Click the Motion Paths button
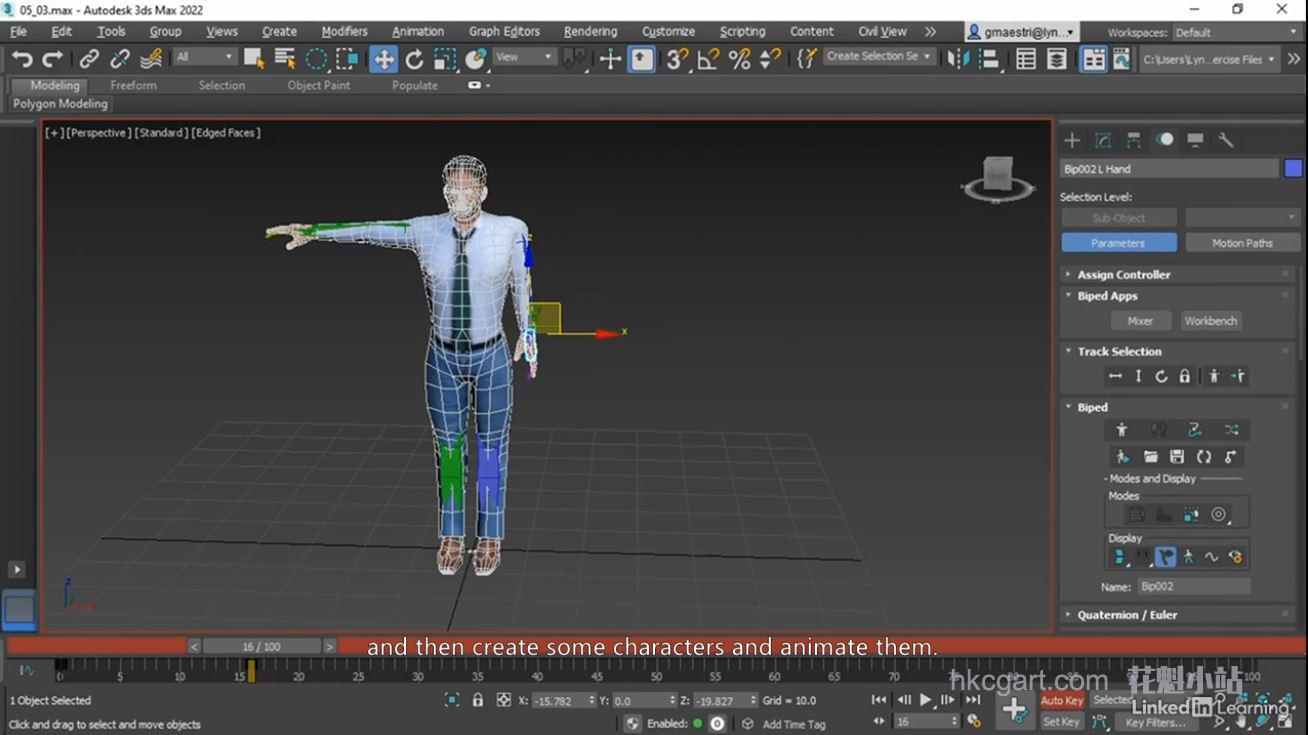 [x=1242, y=243]
